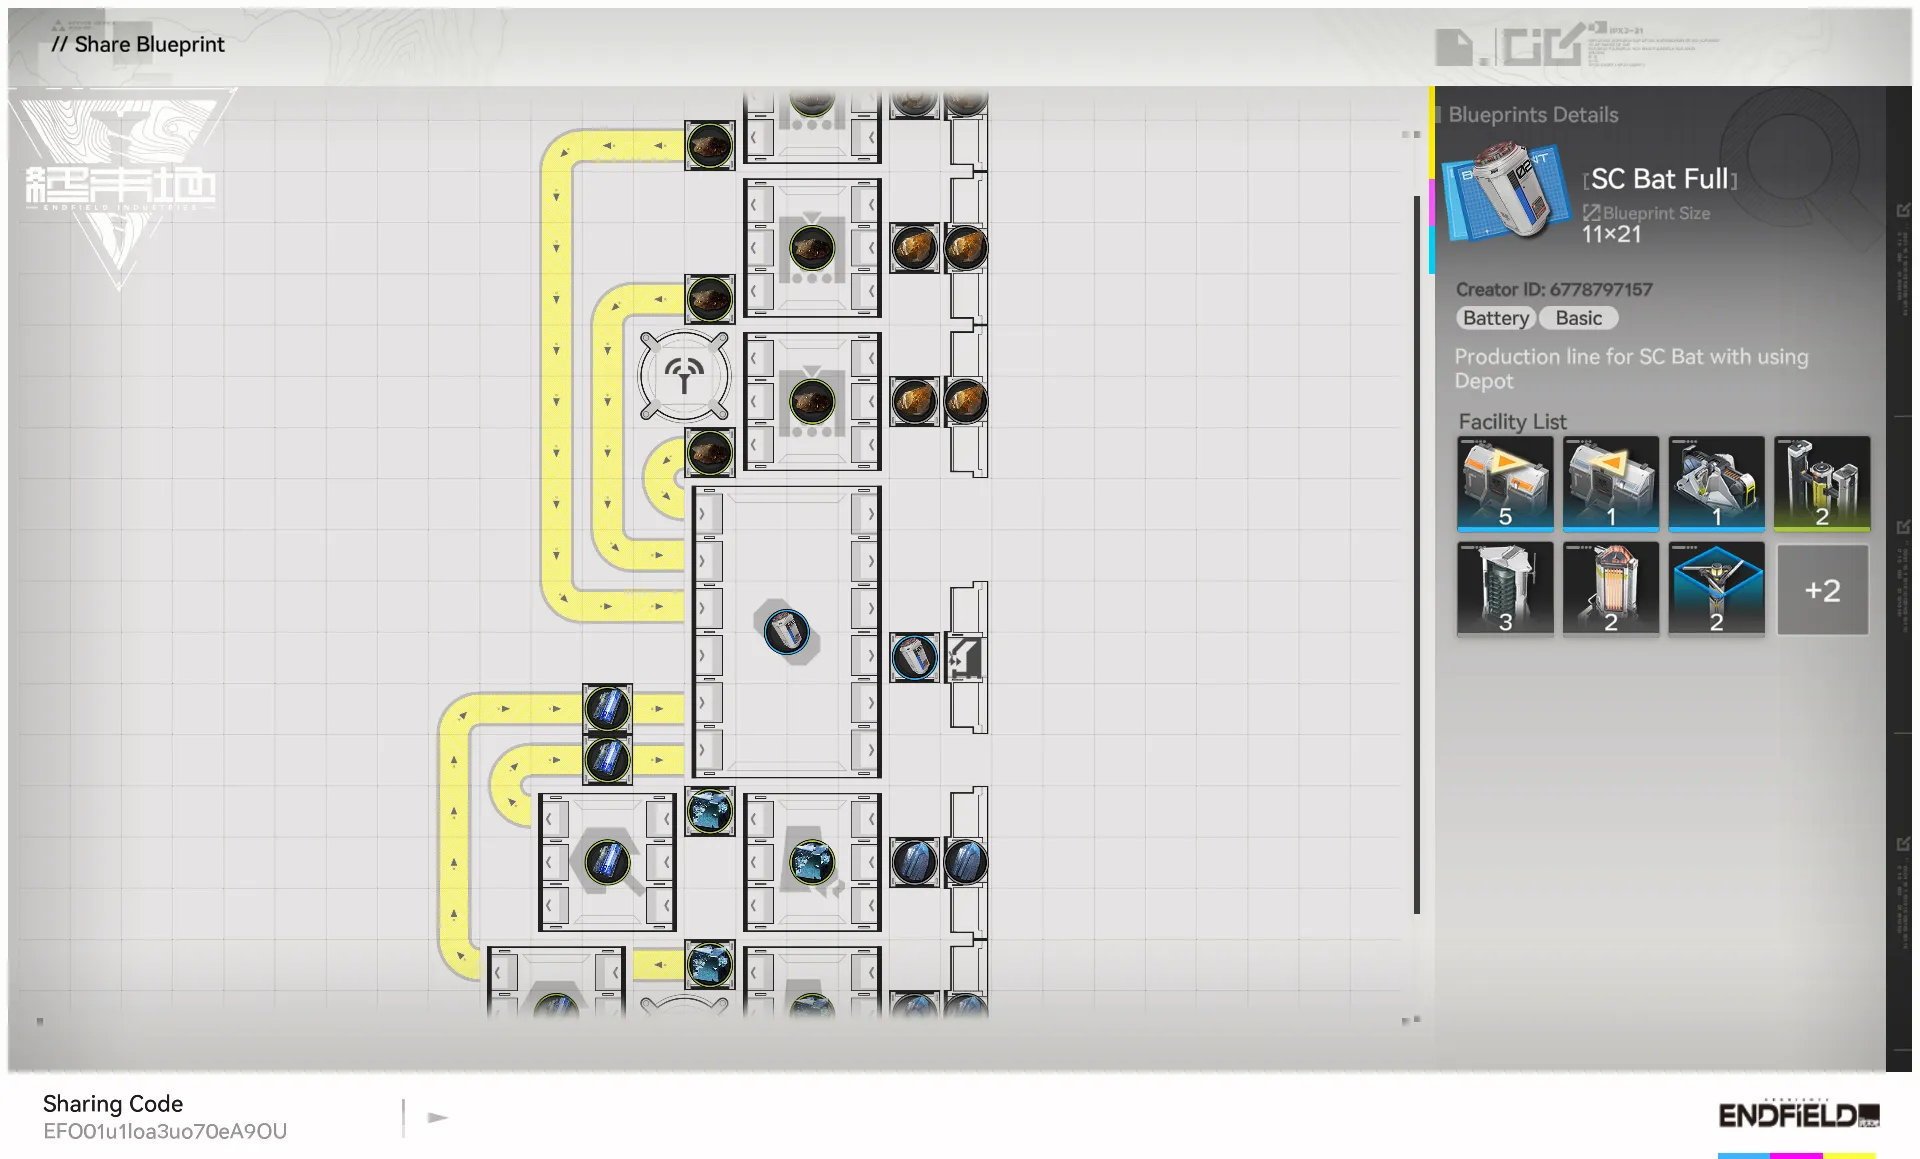The image size is (1920, 1159).
Task: Click the Blueprints Details panel heading
Action: (x=1532, y=115)
